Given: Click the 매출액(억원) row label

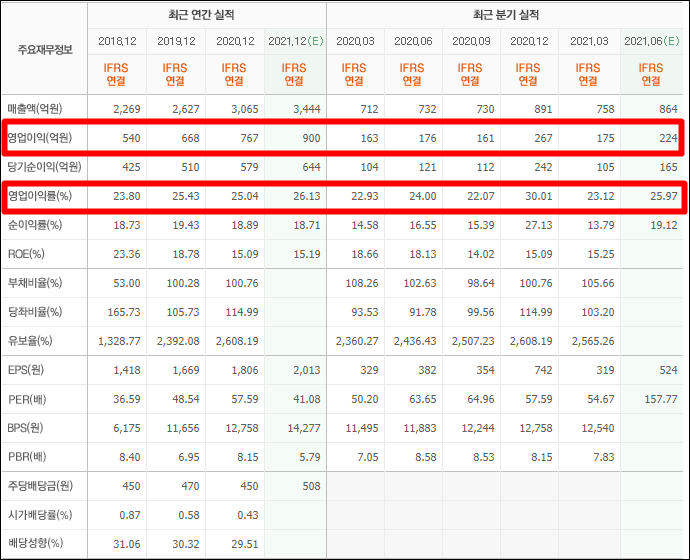Looking at the screenshot, I should click(x=35, y=109).
